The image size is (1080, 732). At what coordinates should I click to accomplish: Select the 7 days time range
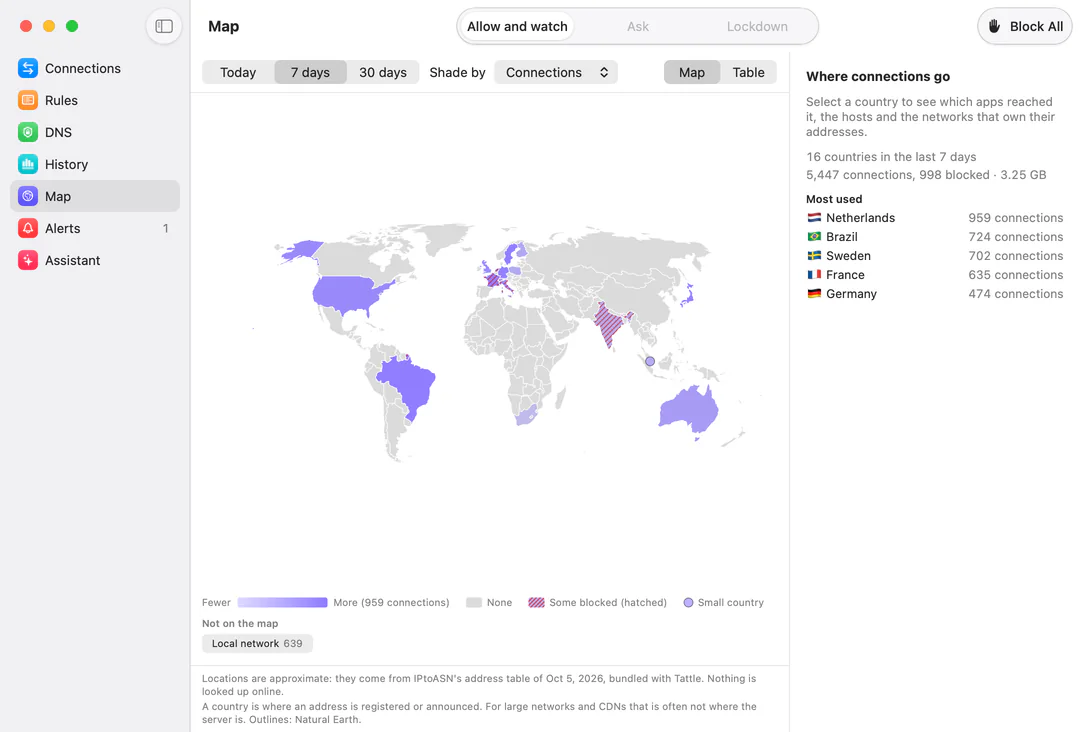point(310,72)
